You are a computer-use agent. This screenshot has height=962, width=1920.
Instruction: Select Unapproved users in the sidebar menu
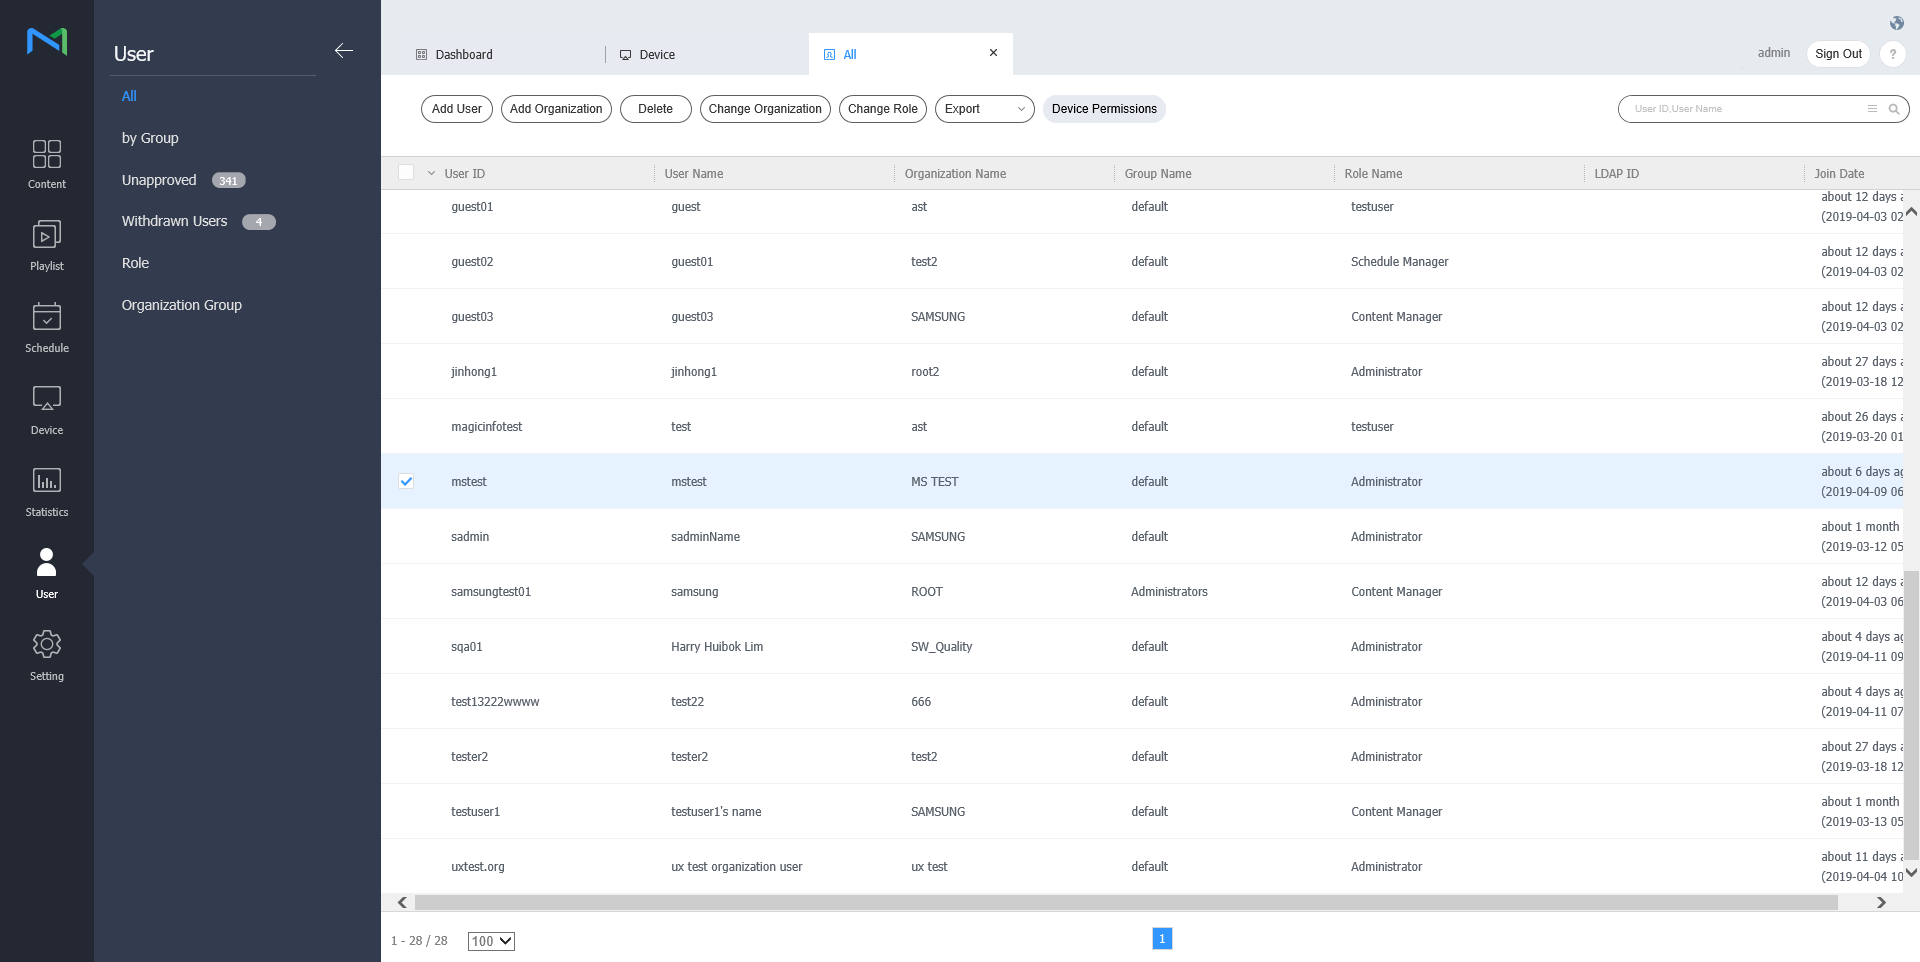coord(159,180)
